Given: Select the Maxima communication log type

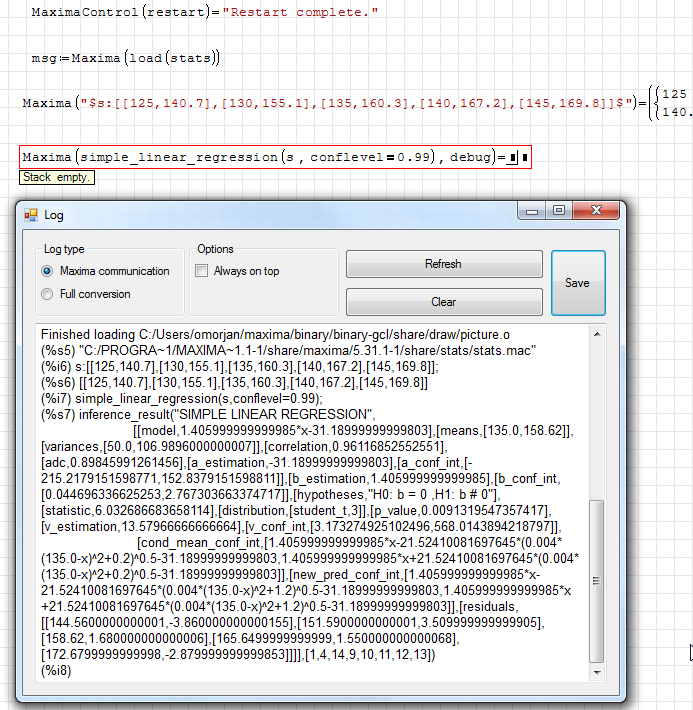Looking at the screenshot, I should (47, 271).
